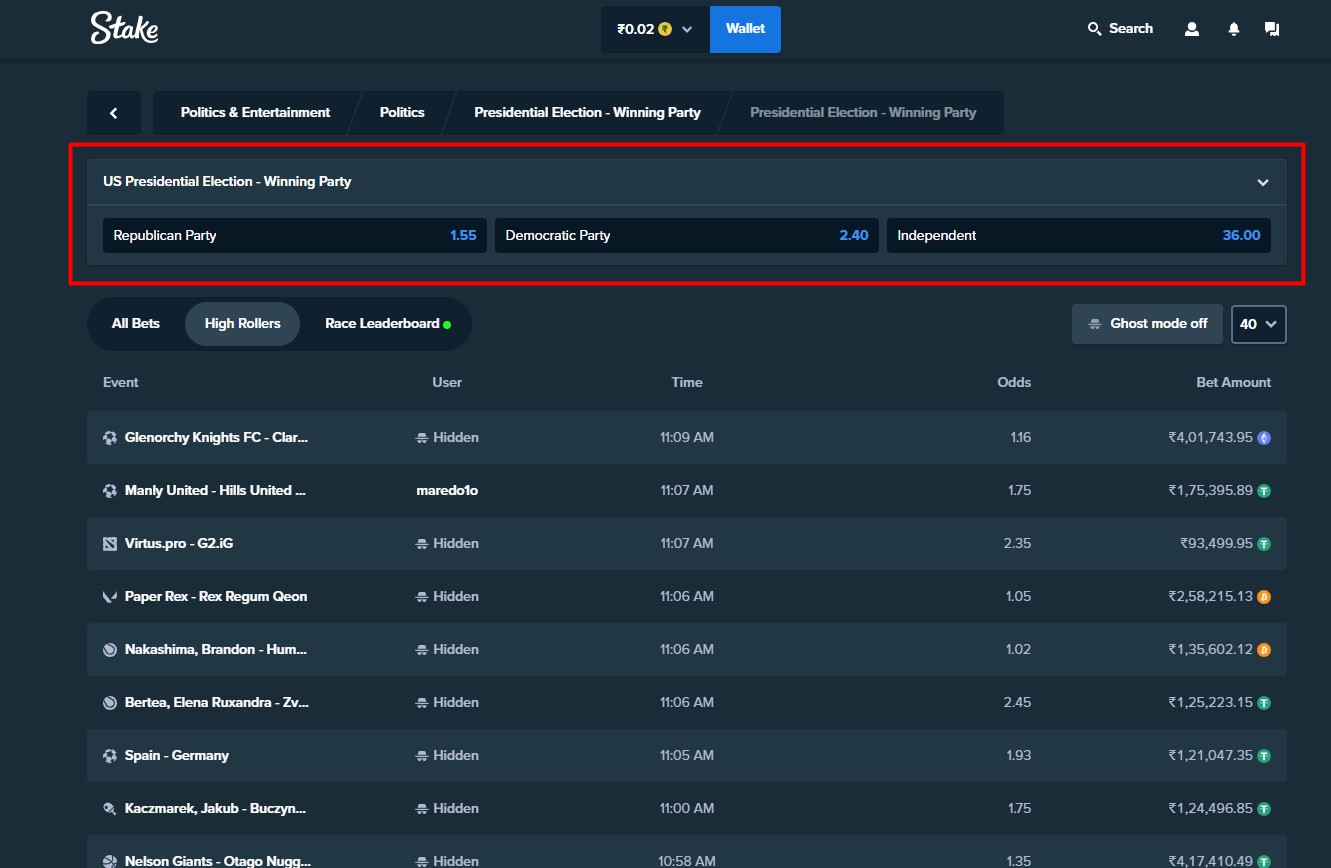This screenshot has width=1331, height=868.
Task: Open the chat bubble icon
Action: click(1272, 29)
